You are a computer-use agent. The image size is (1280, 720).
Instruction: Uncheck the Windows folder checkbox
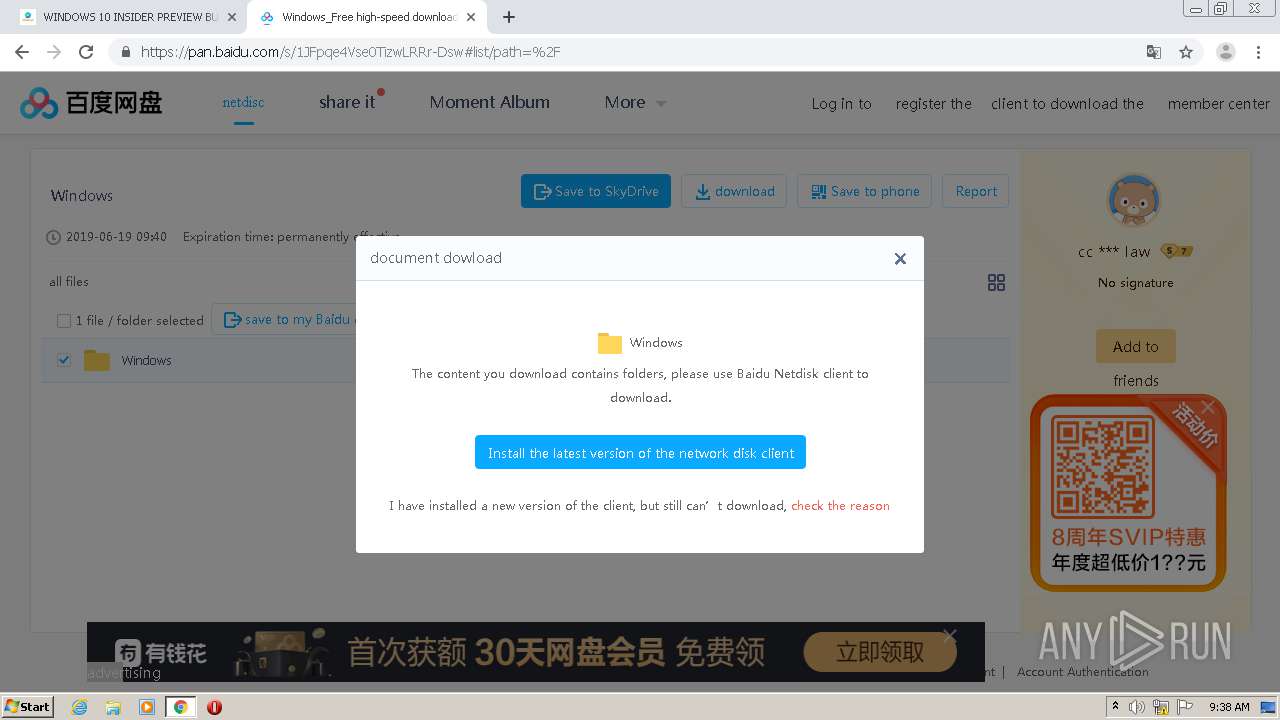[64, 360]
